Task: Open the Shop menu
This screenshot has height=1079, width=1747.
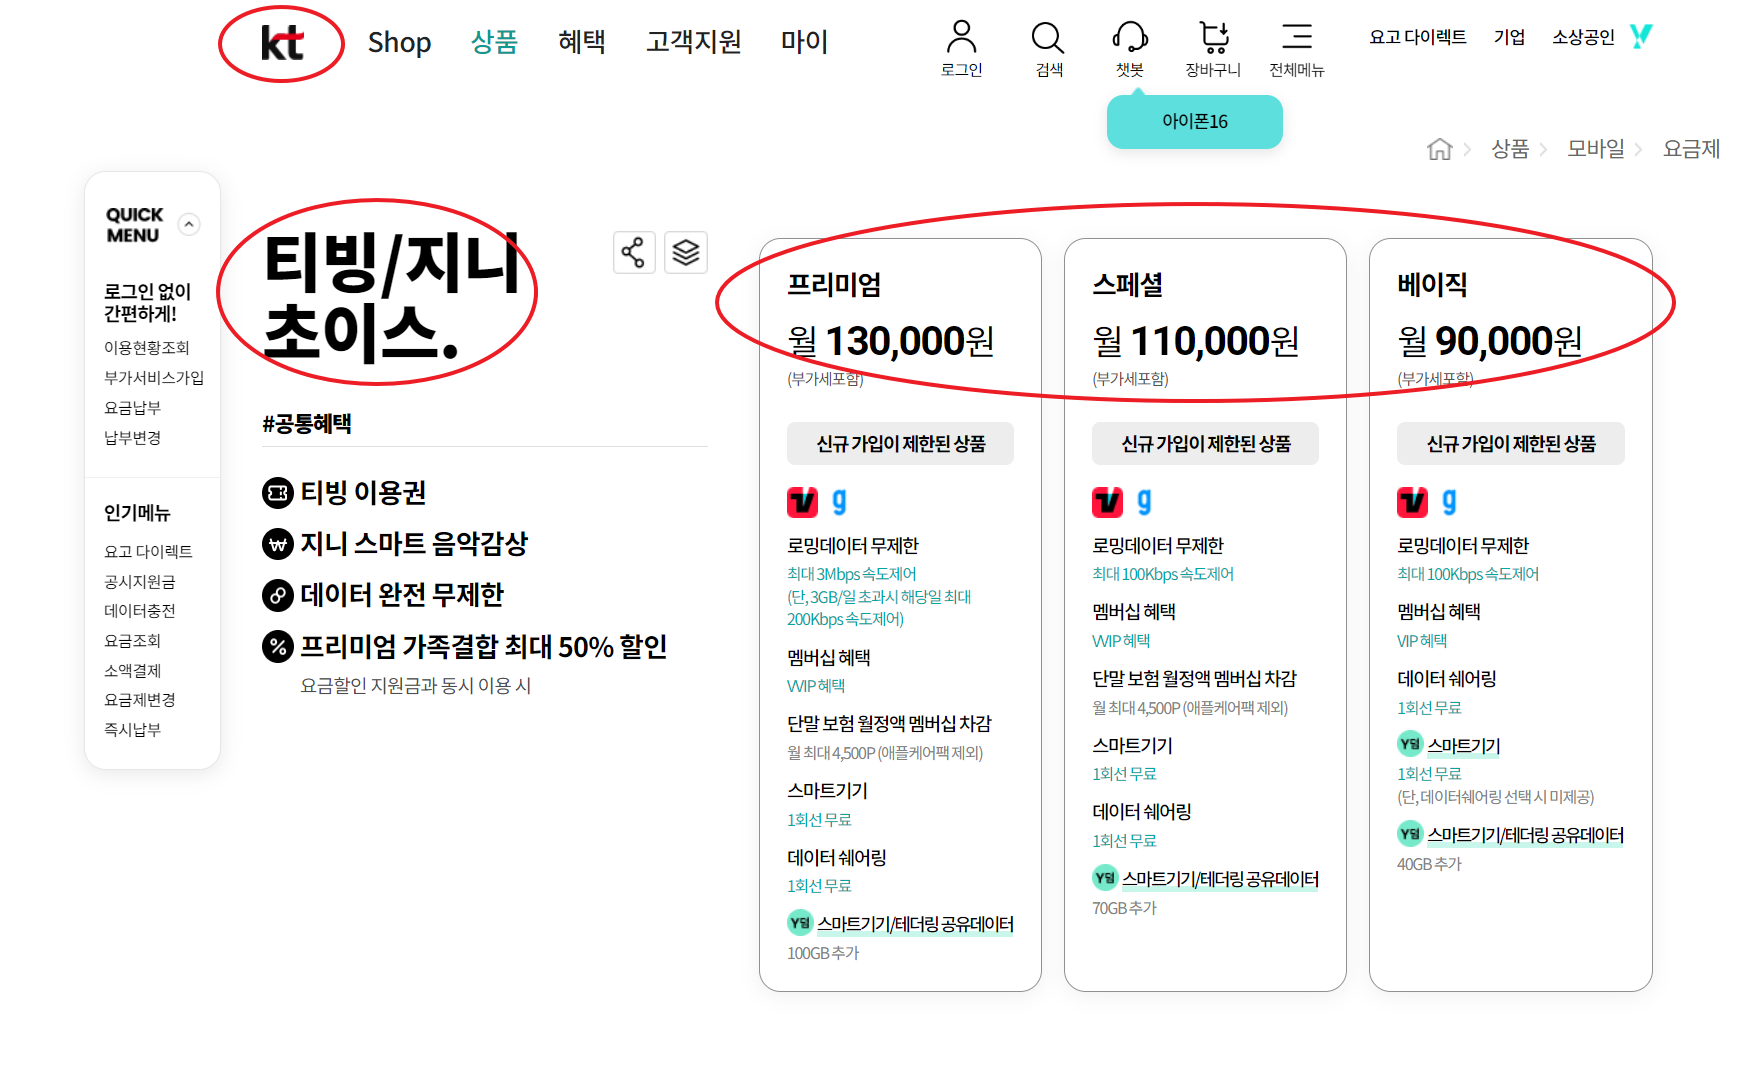Action: (399, 42)
